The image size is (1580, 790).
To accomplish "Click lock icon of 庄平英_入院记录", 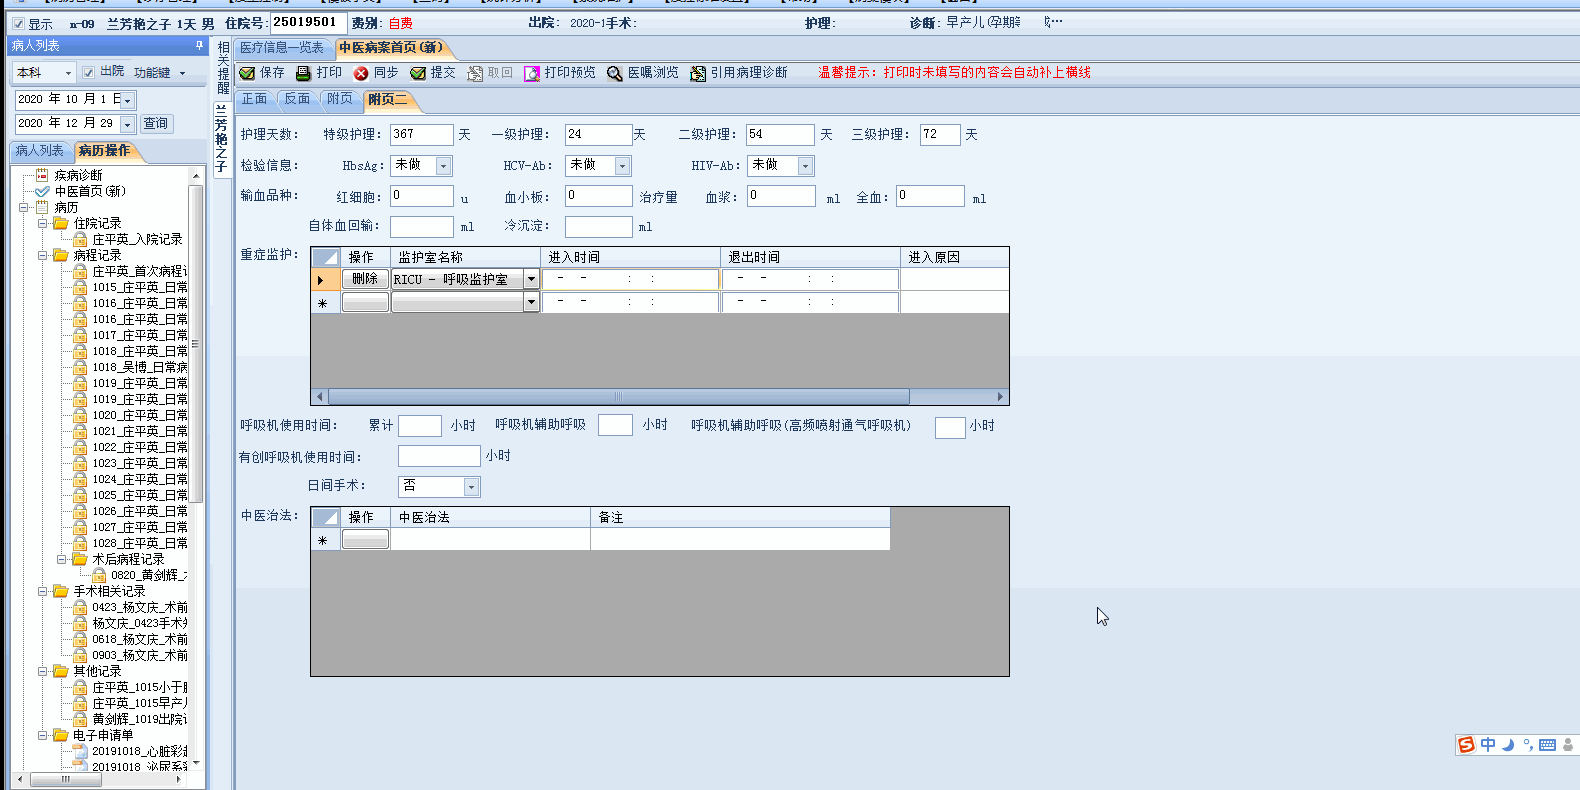I will (80, 239).
